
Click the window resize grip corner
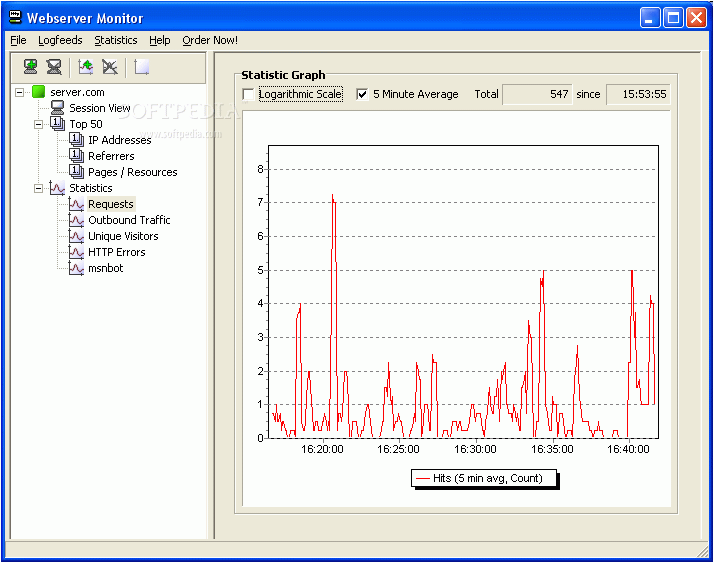tap(703, 551)
